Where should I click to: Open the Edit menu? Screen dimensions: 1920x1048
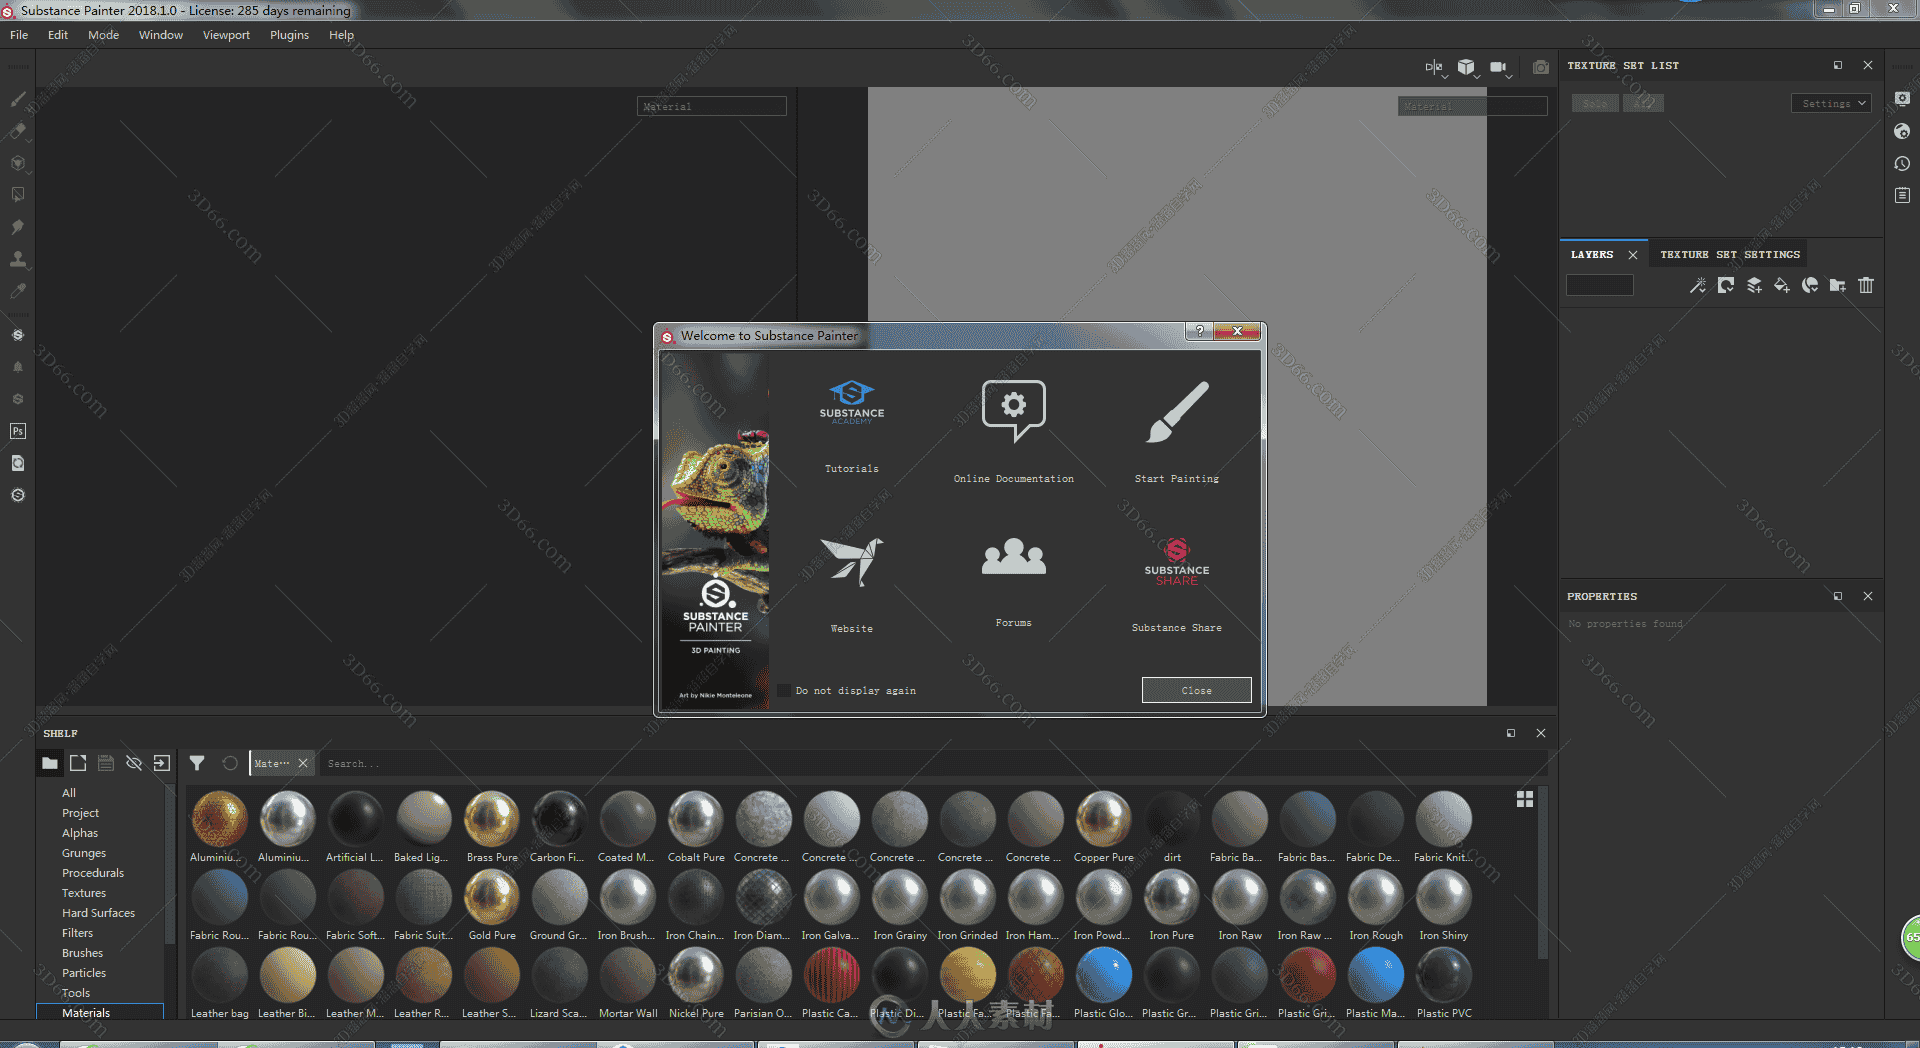pyautogui.click(x=58, y=35)
